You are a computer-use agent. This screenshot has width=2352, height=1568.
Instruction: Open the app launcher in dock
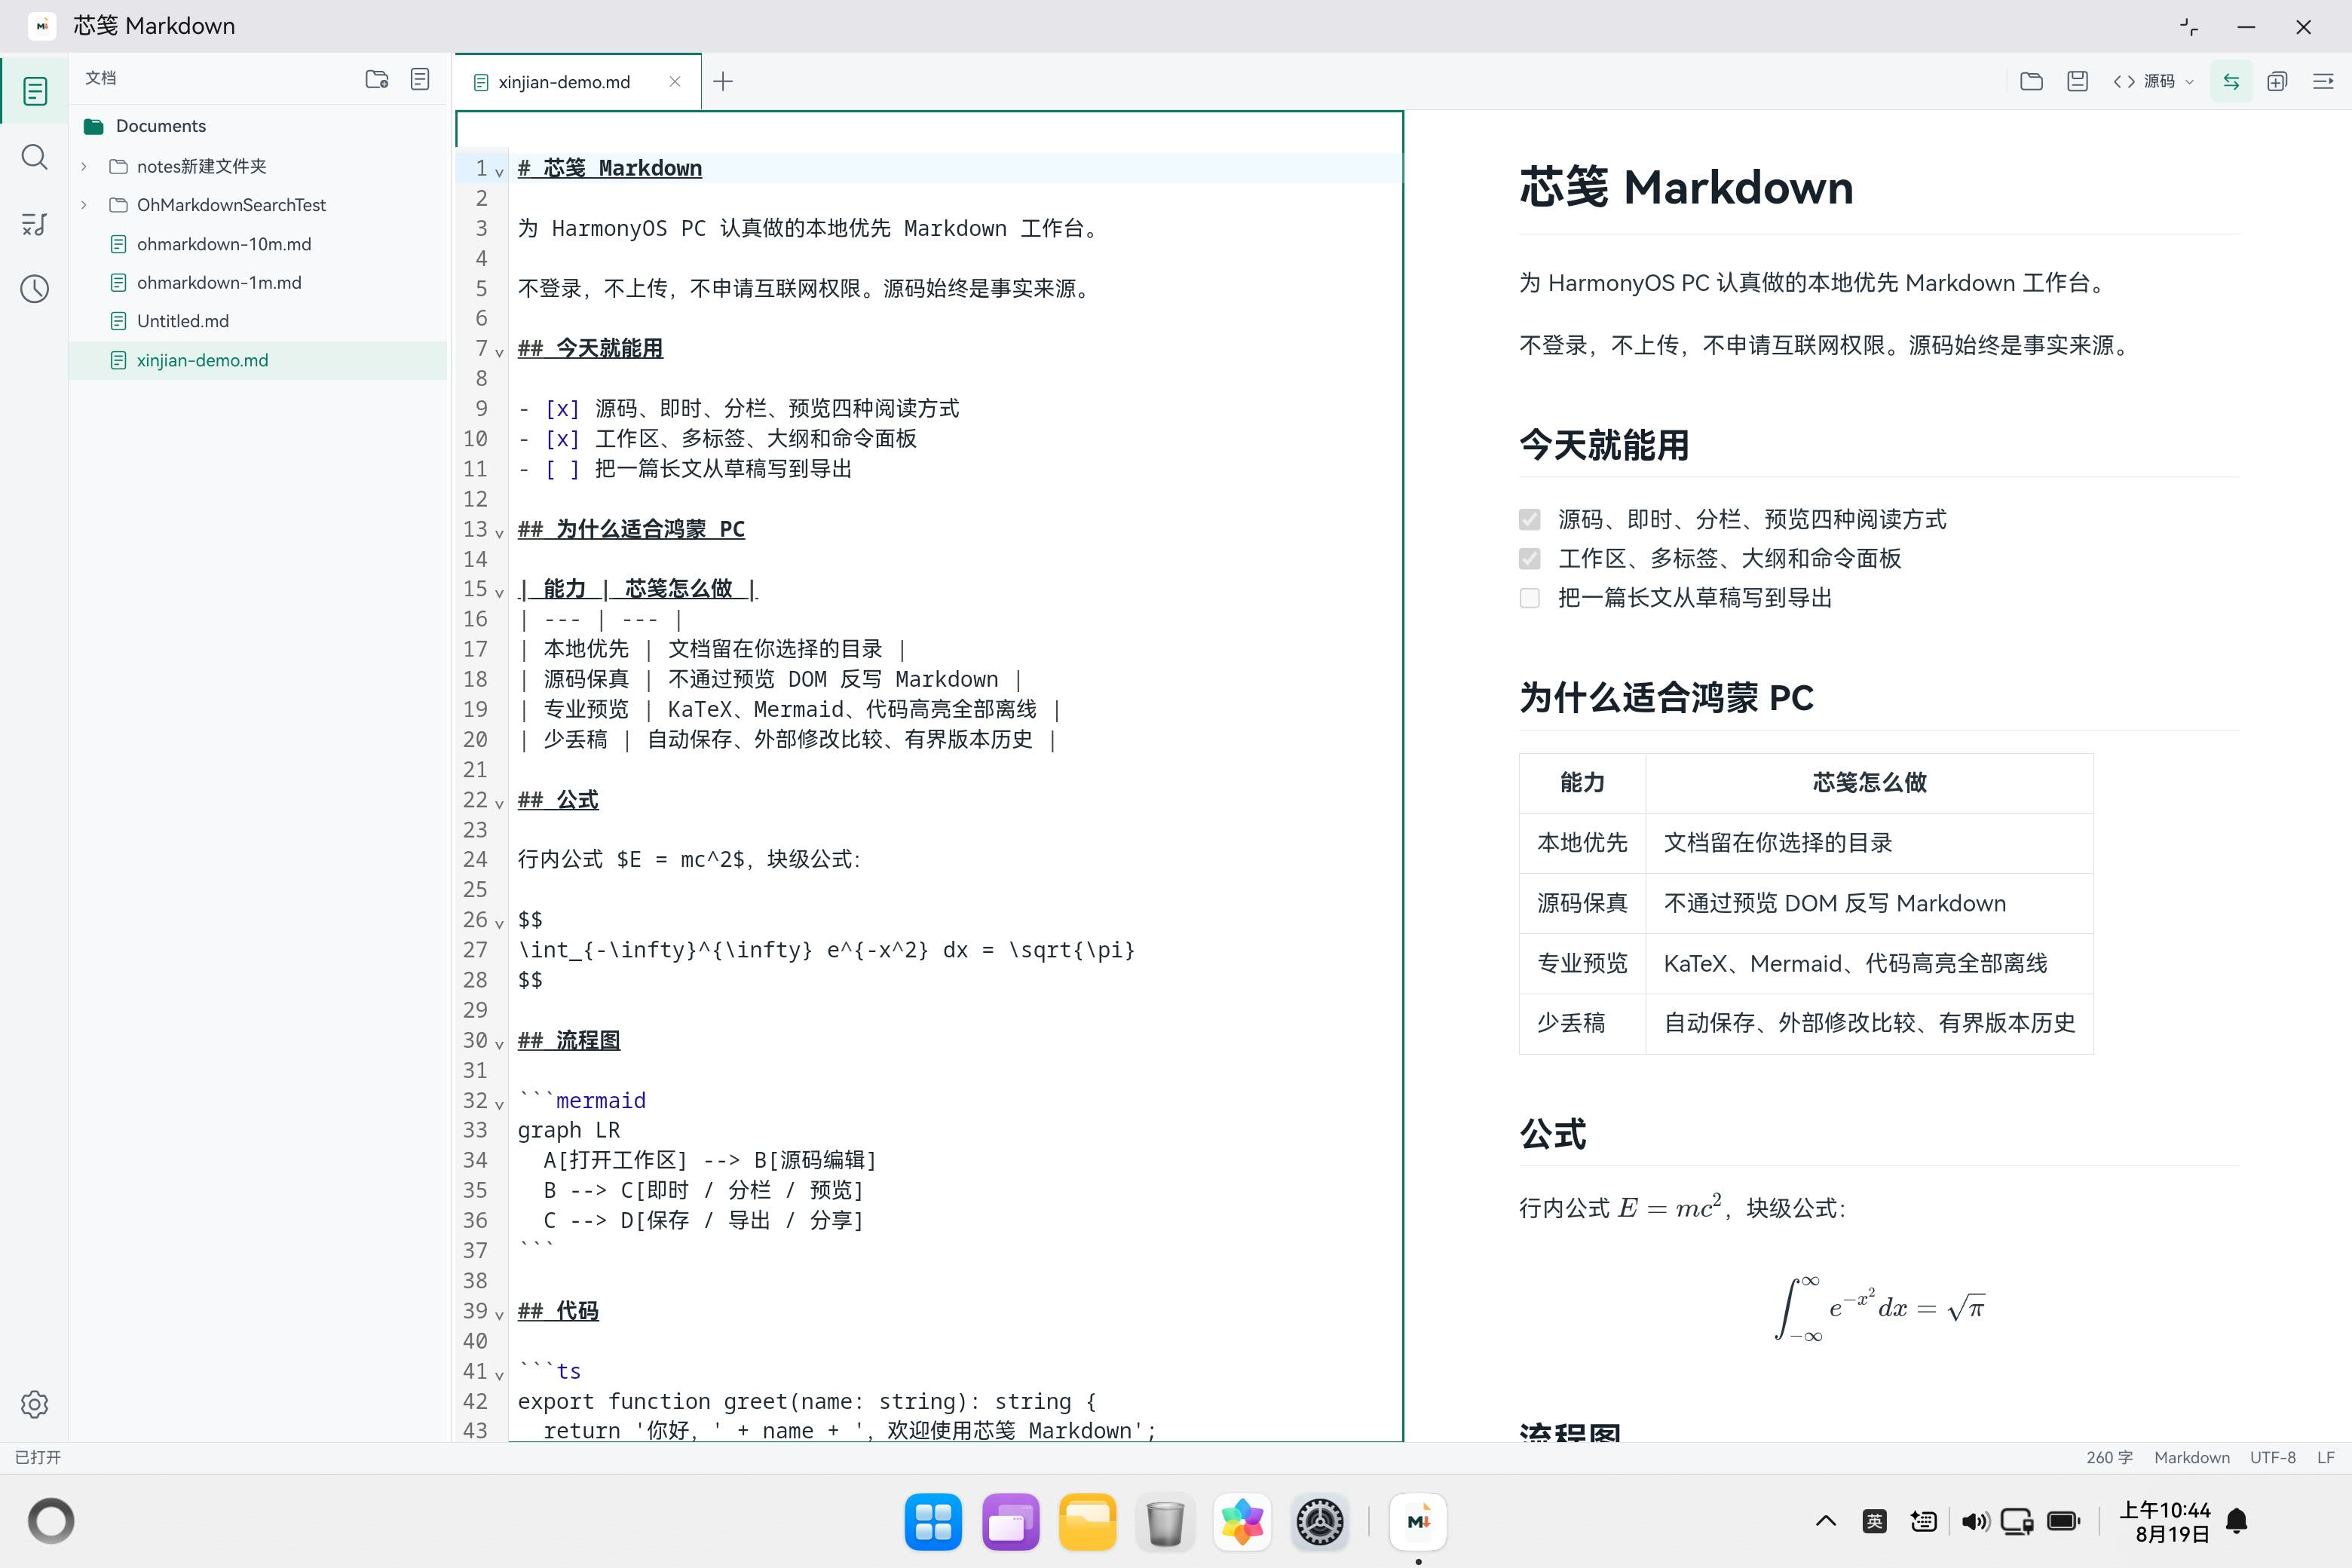pyautogui.click(x=933, y=1522)
